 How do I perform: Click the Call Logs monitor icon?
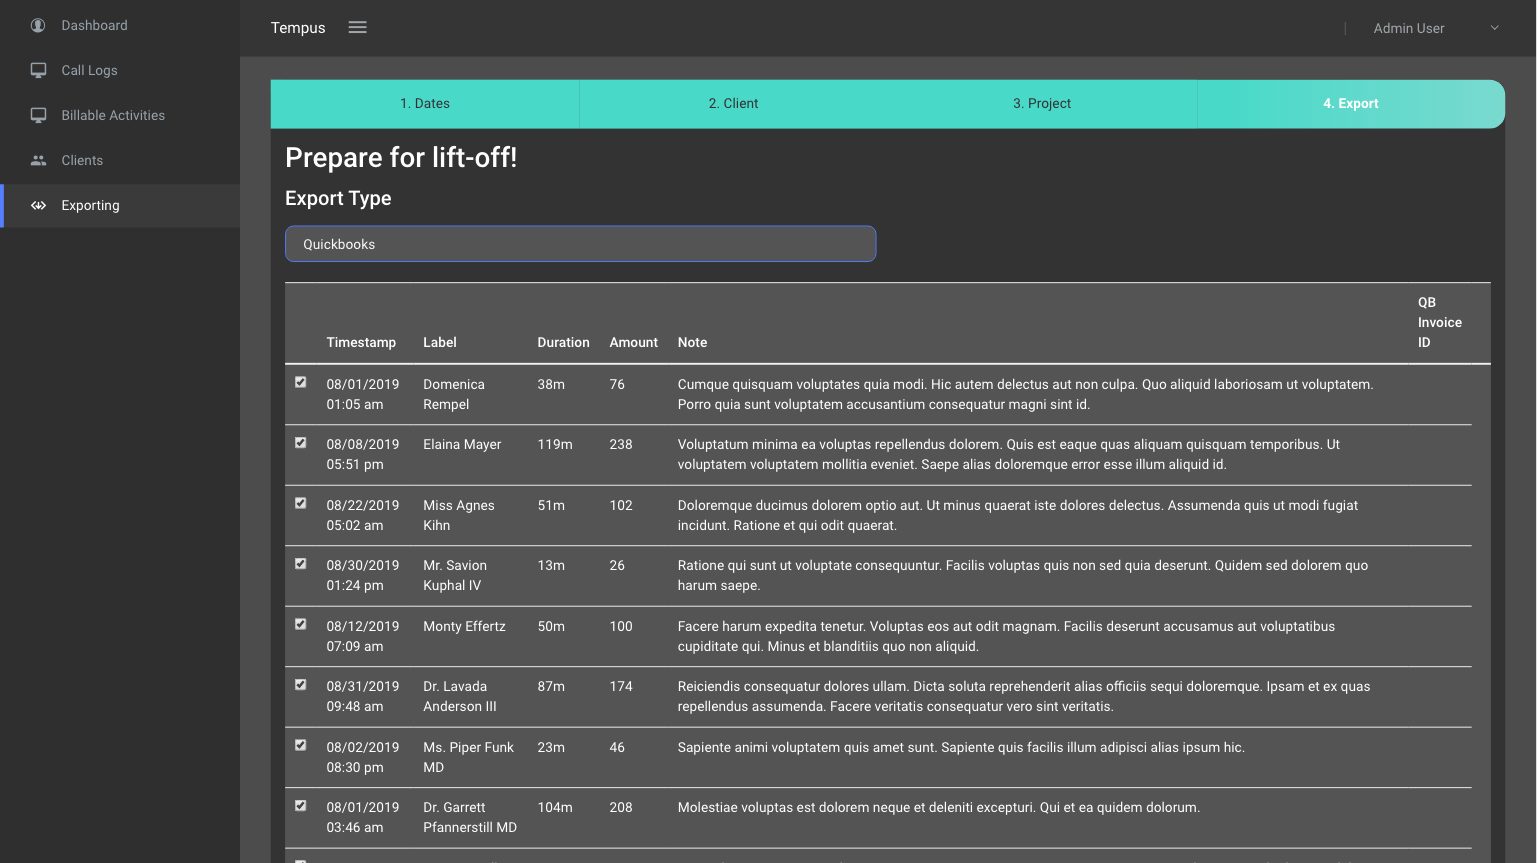[38, 70]
